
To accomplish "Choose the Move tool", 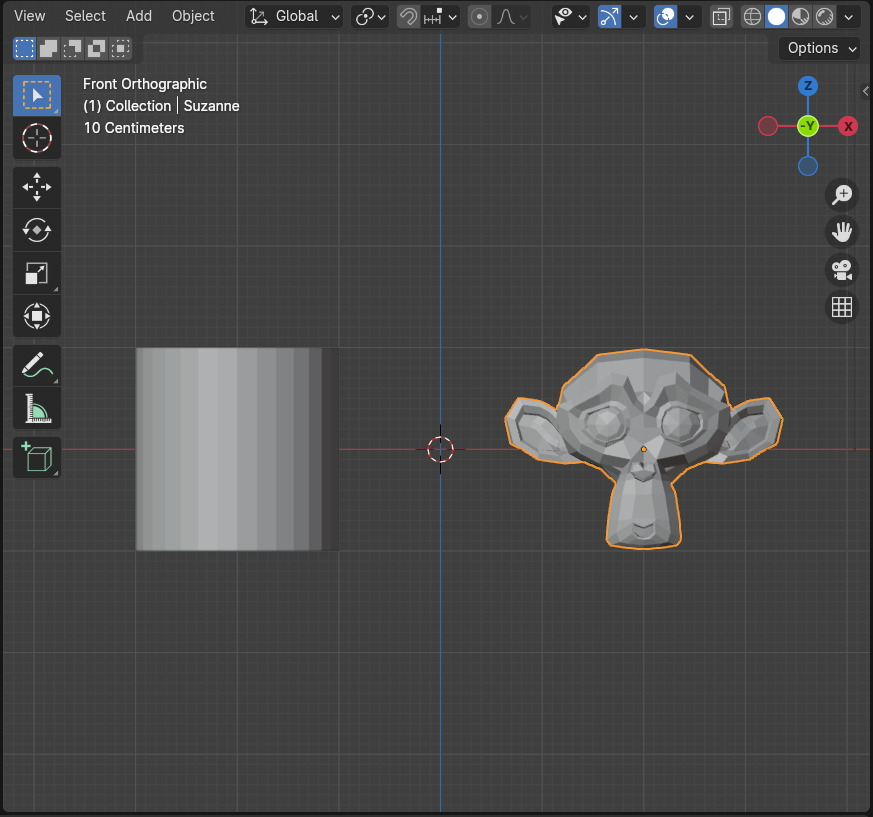I will click(x=37, y=187).
